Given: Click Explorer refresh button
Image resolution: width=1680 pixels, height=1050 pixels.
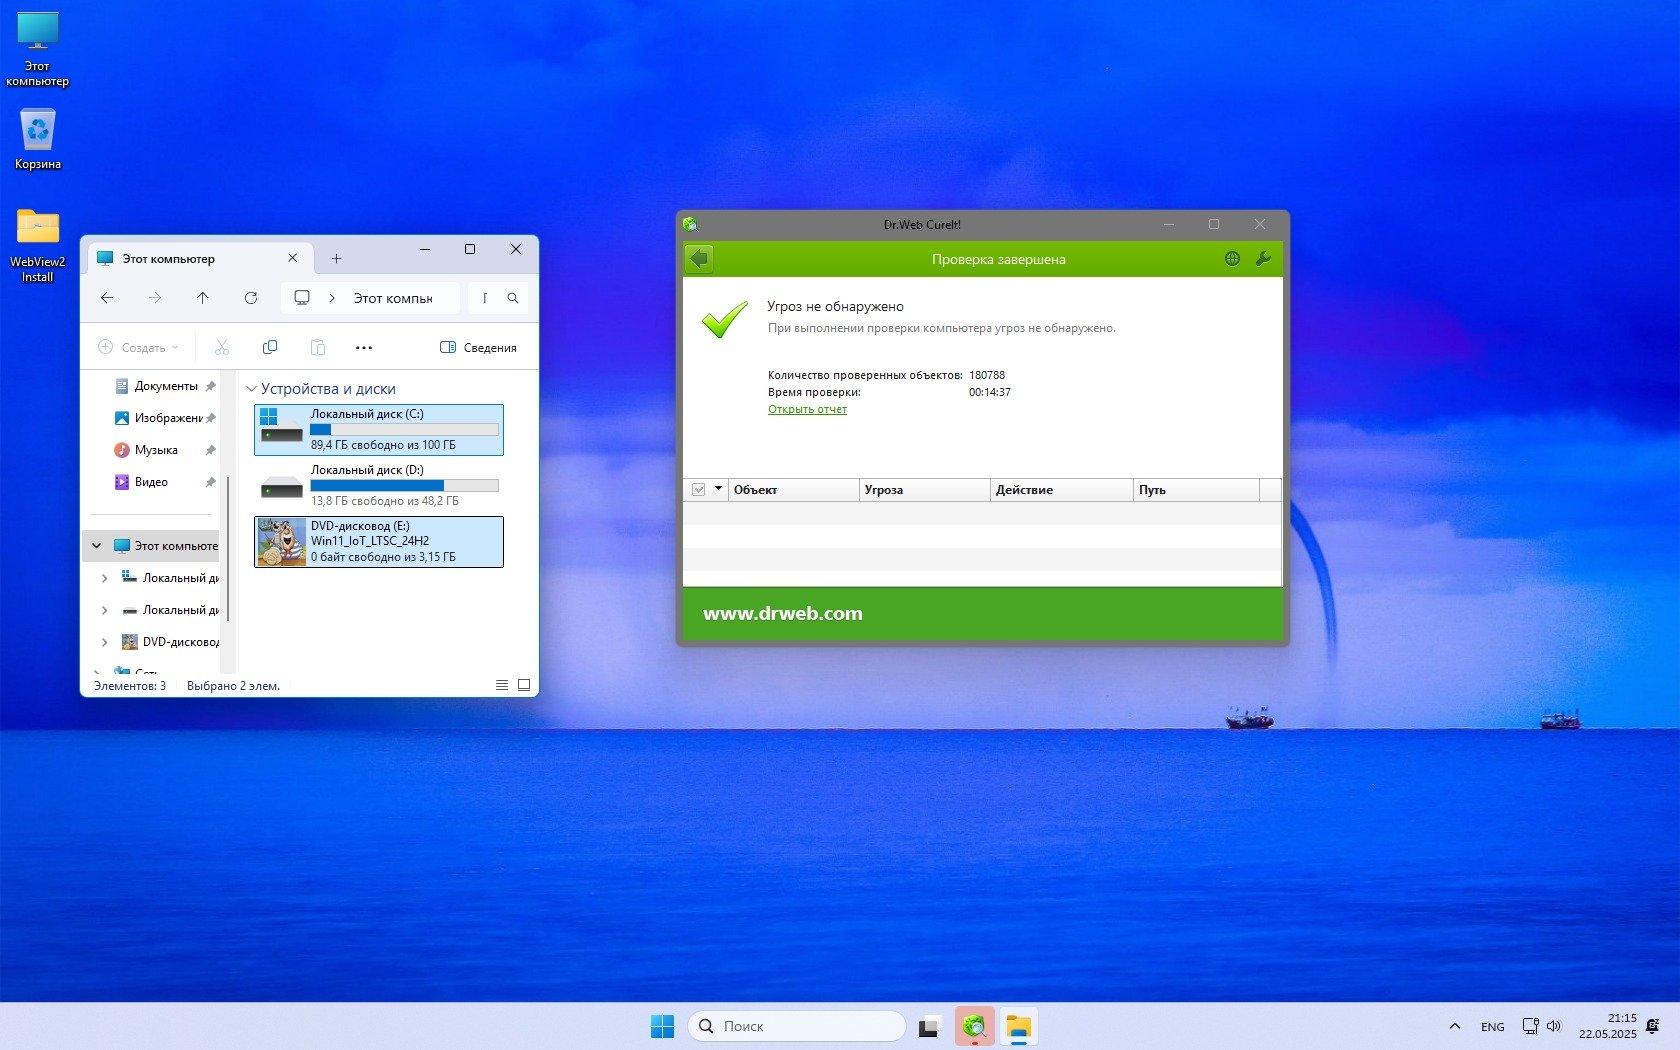Looking at the screenshot, I should pos(251,298).
